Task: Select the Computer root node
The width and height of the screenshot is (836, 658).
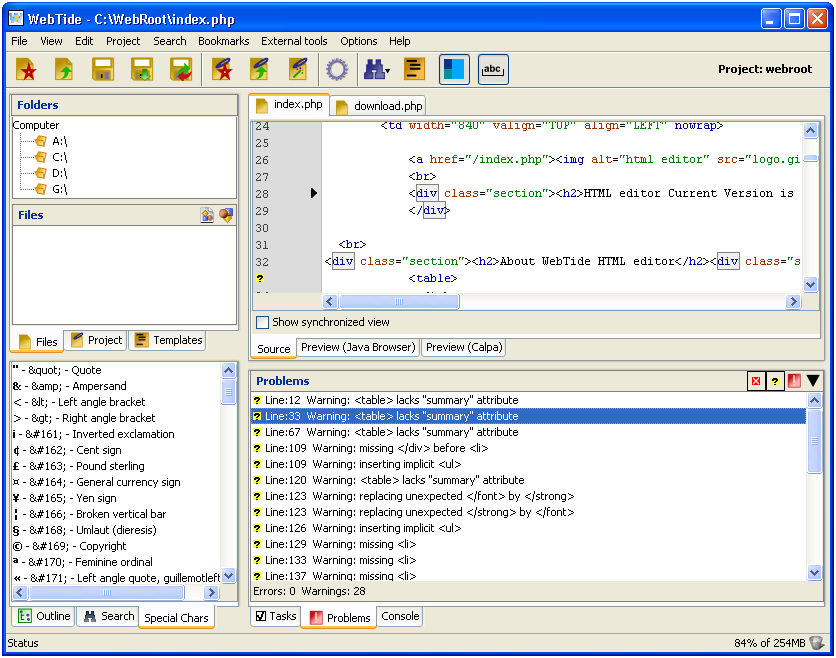Action: pyautogui.click(x=36, y=125)
